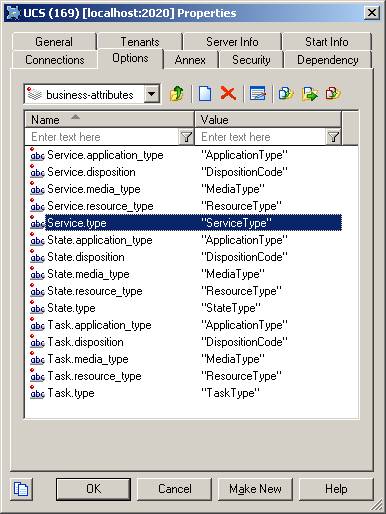
Task: Open Help with the Help button
Action: (x=336, y=489)
